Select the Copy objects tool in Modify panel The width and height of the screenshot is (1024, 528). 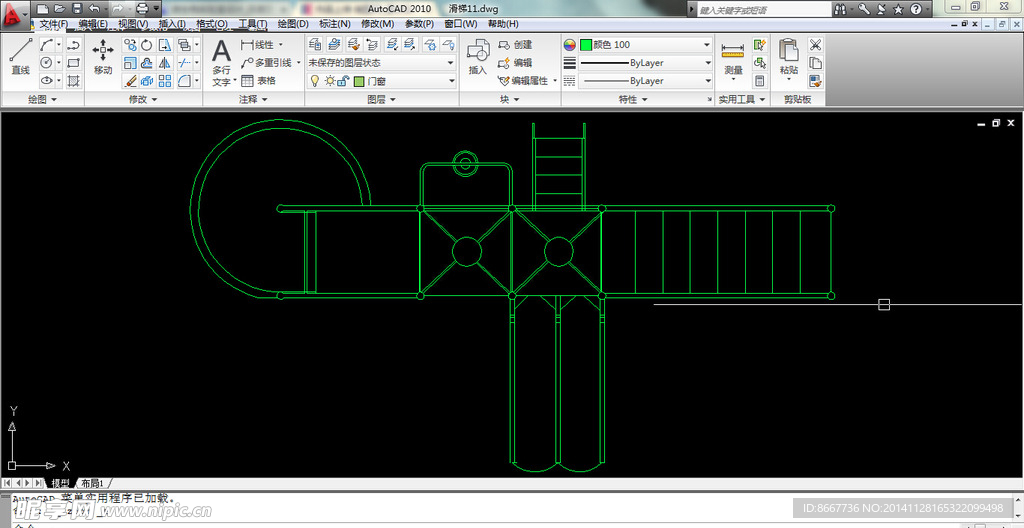(x=130, y=45)
